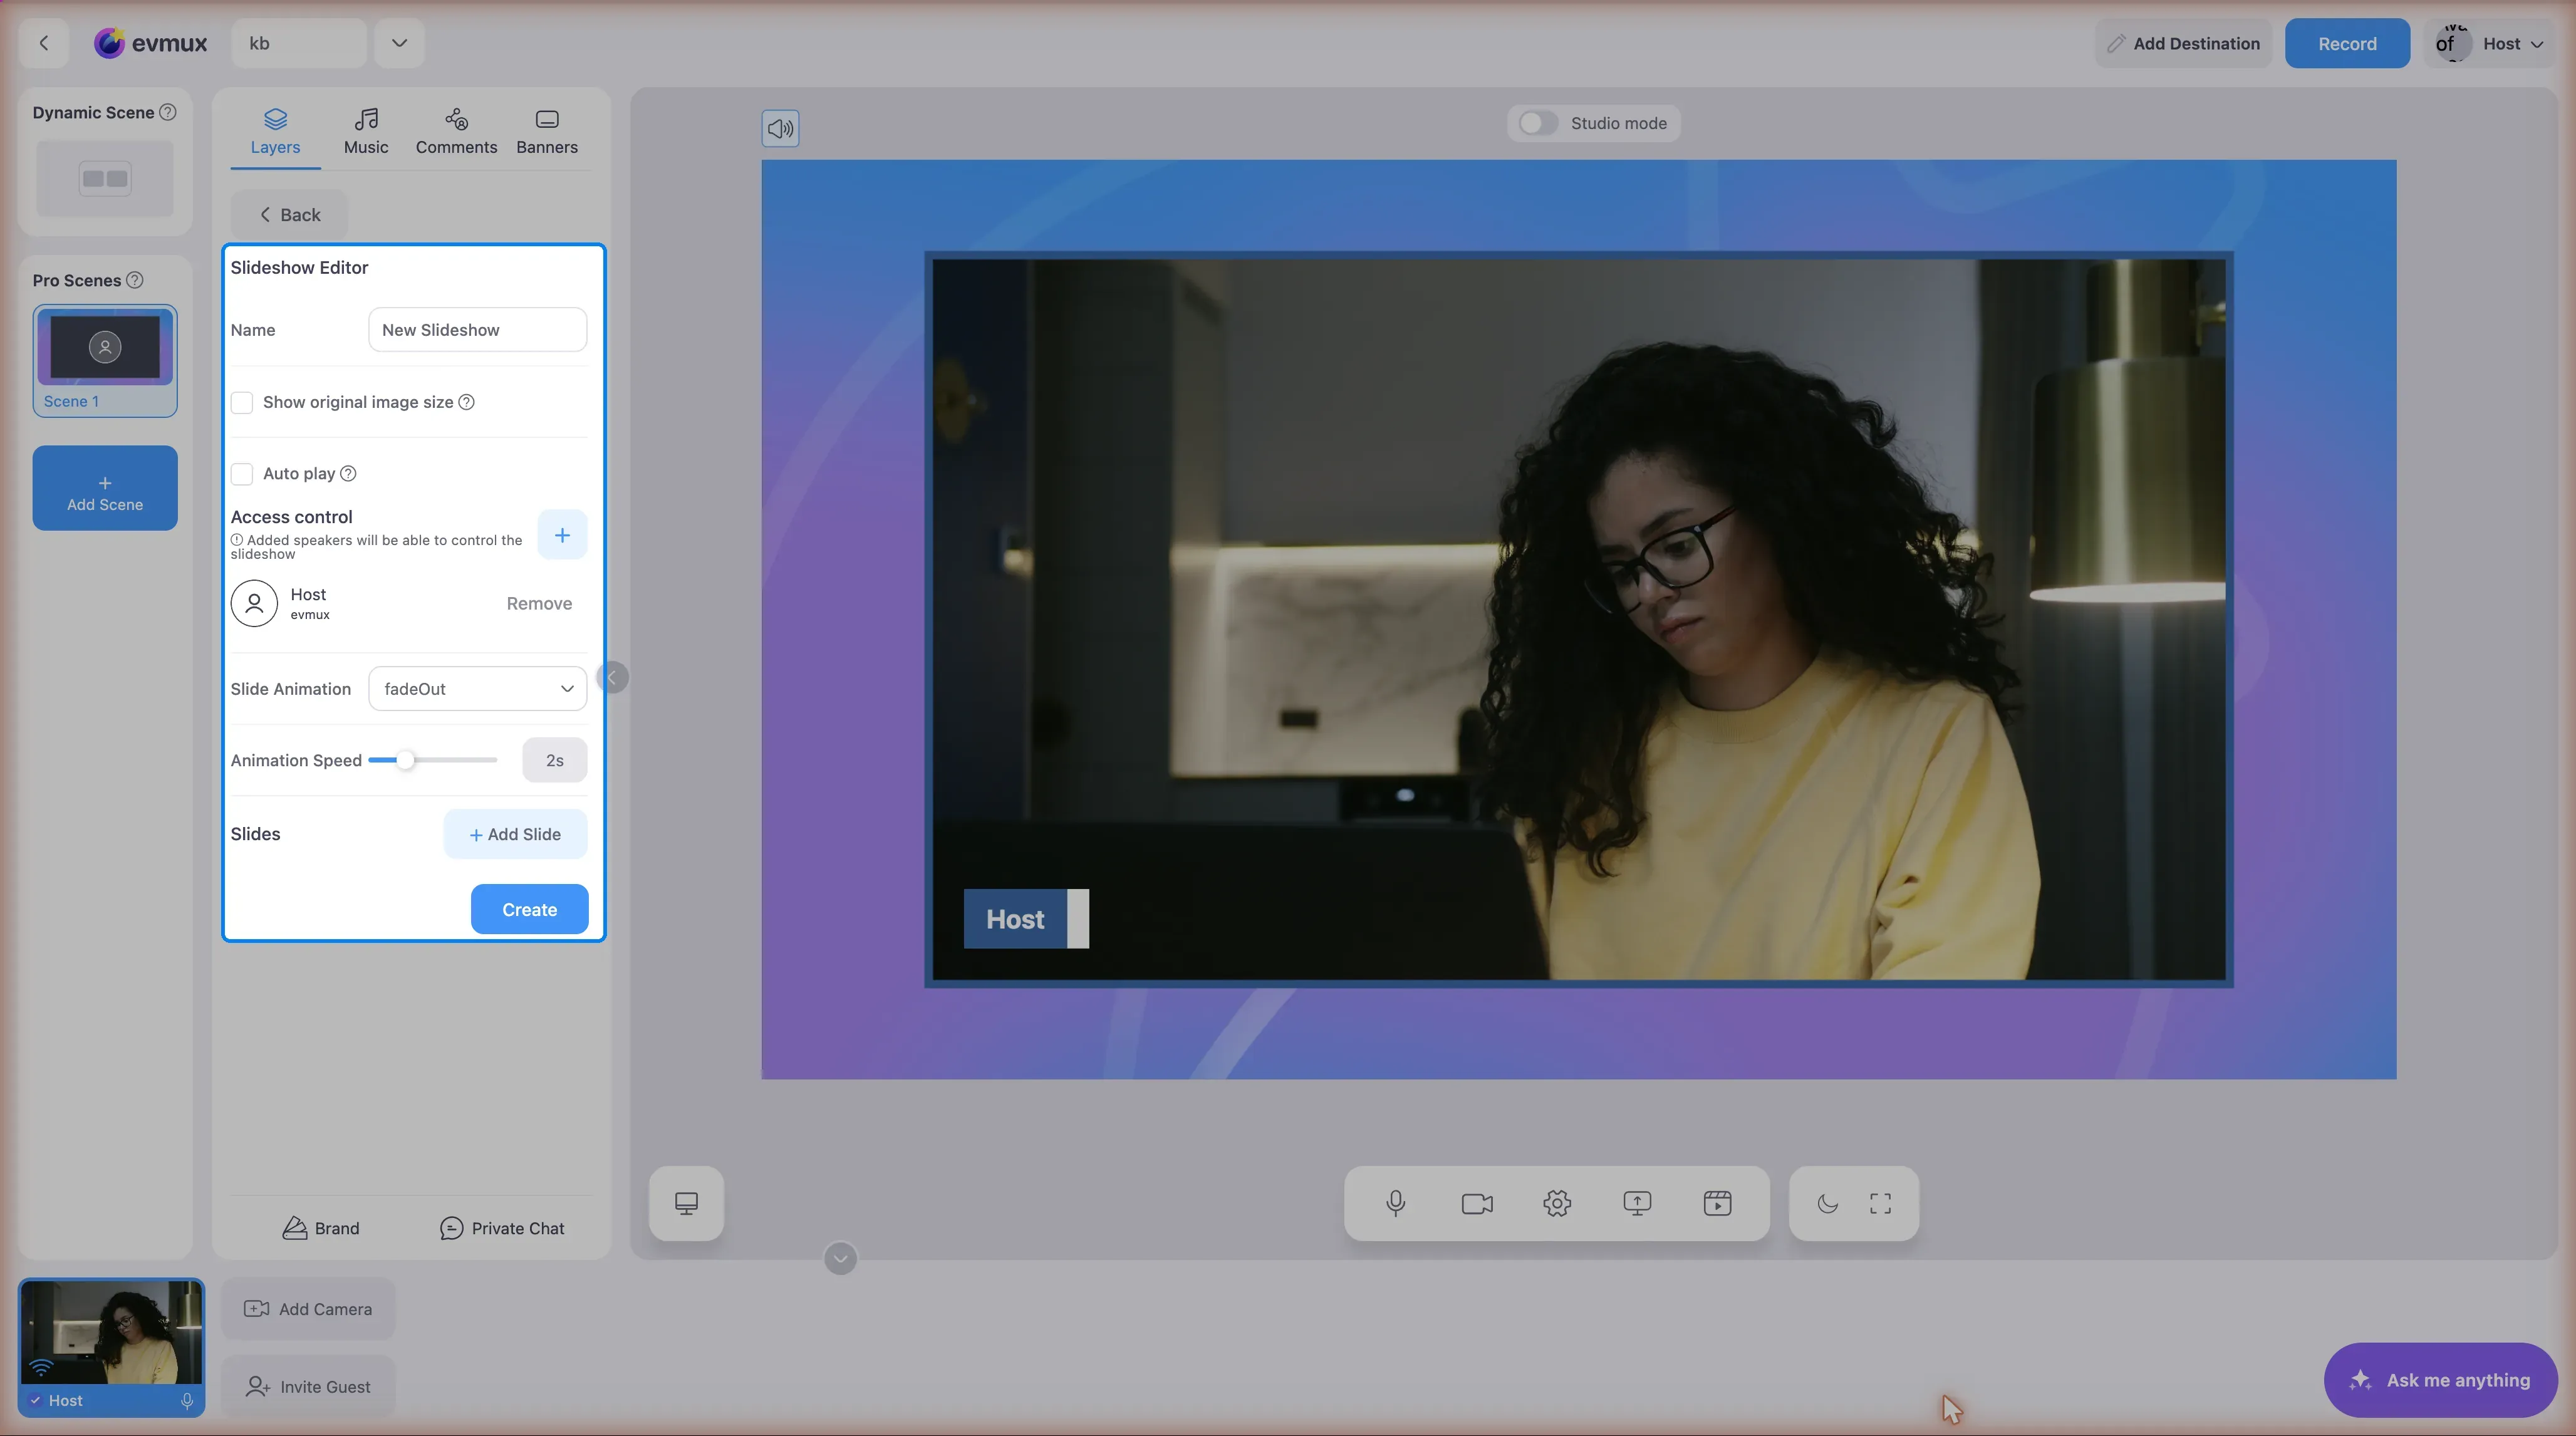Select the Scene 1 thumbnail
The height and width of the screenshot is (1436, 2576).
(x=105, y=361)
